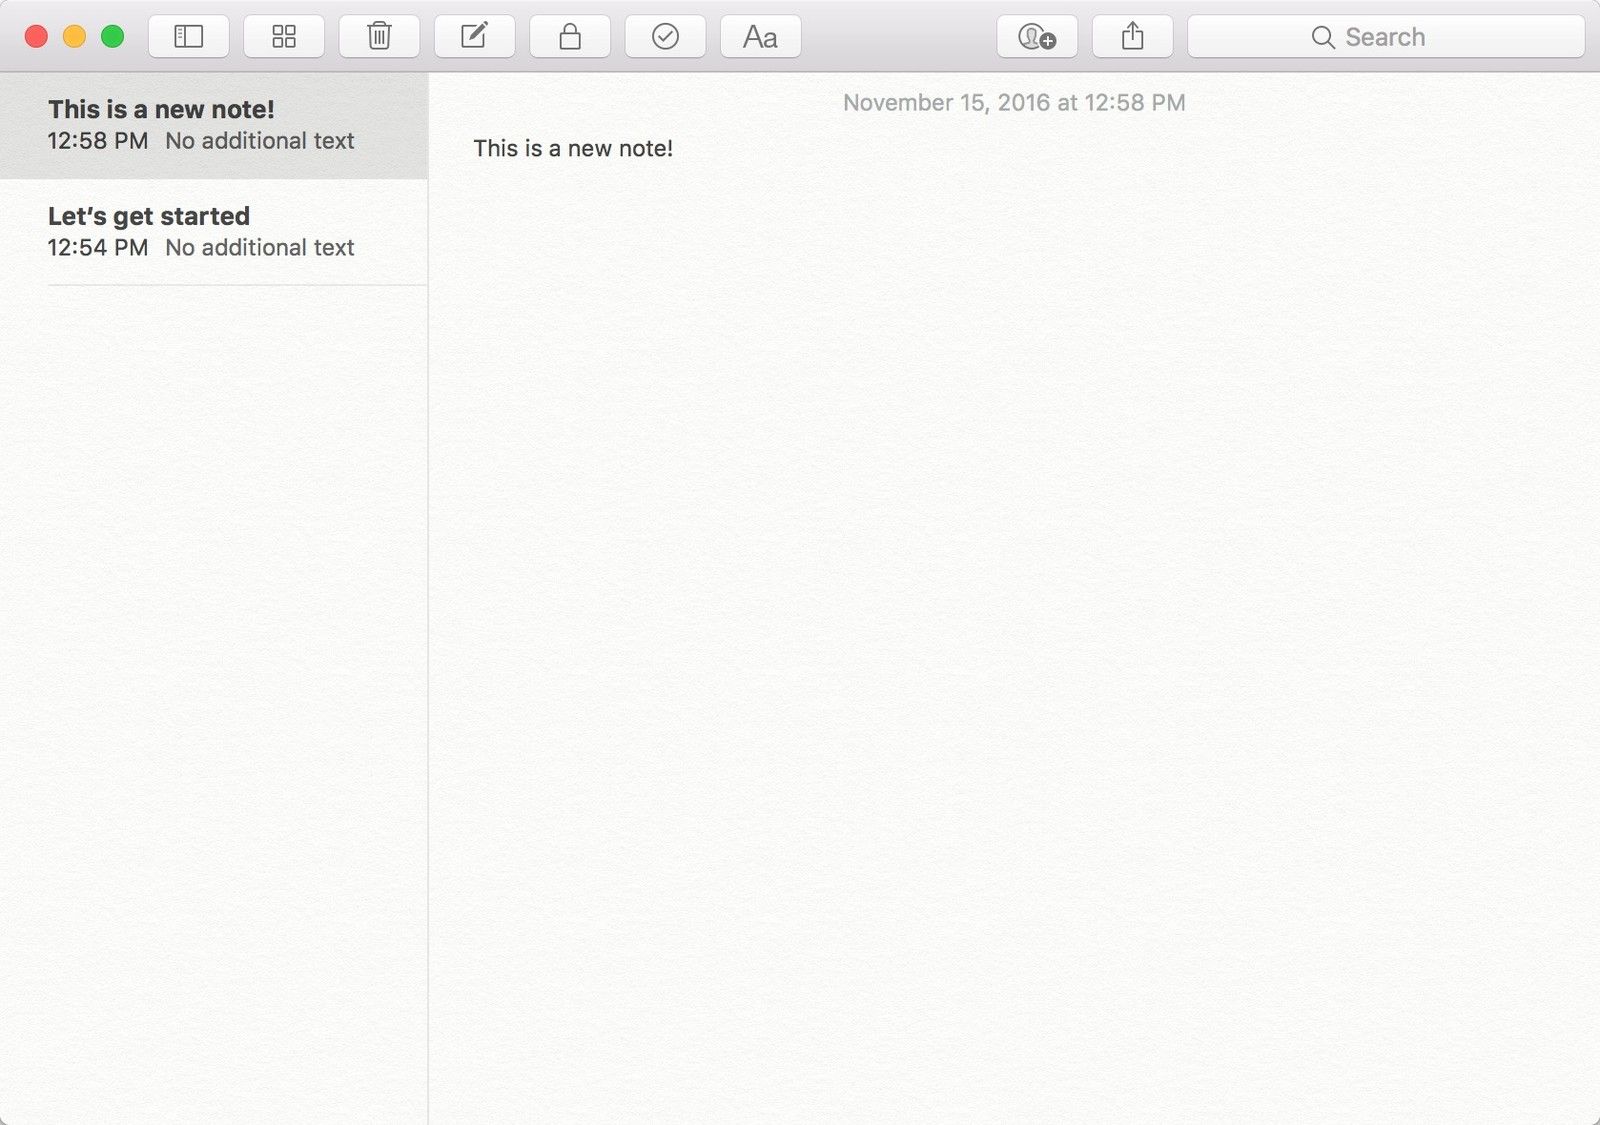Screen dimensions: 1600x1125
Task: Click the blank space below the notes list
Action: (x=213, y=700)
